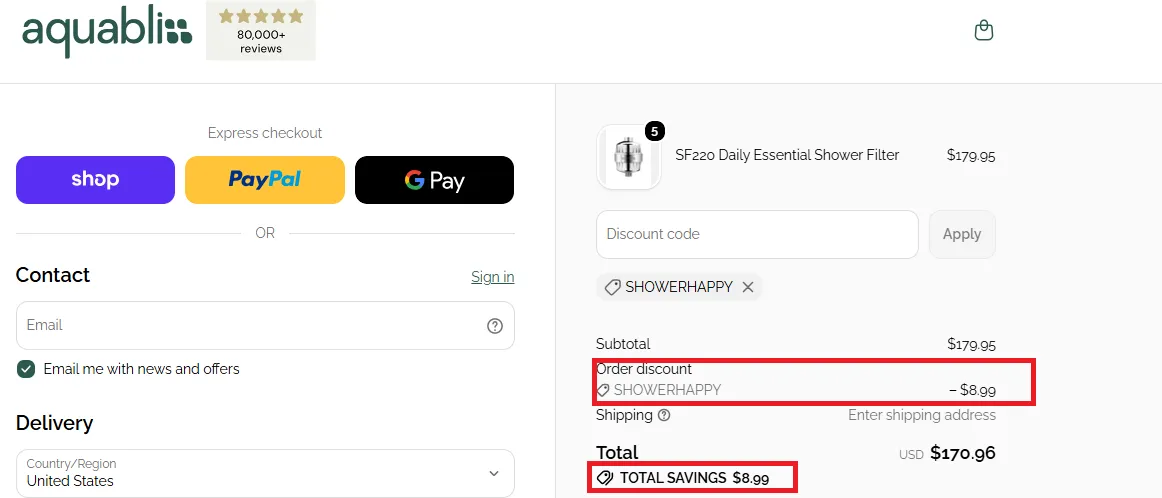The width and height of the screenshot is (1162, 498).
Task: Open the shopping bag cart icon
Action: 983,30
